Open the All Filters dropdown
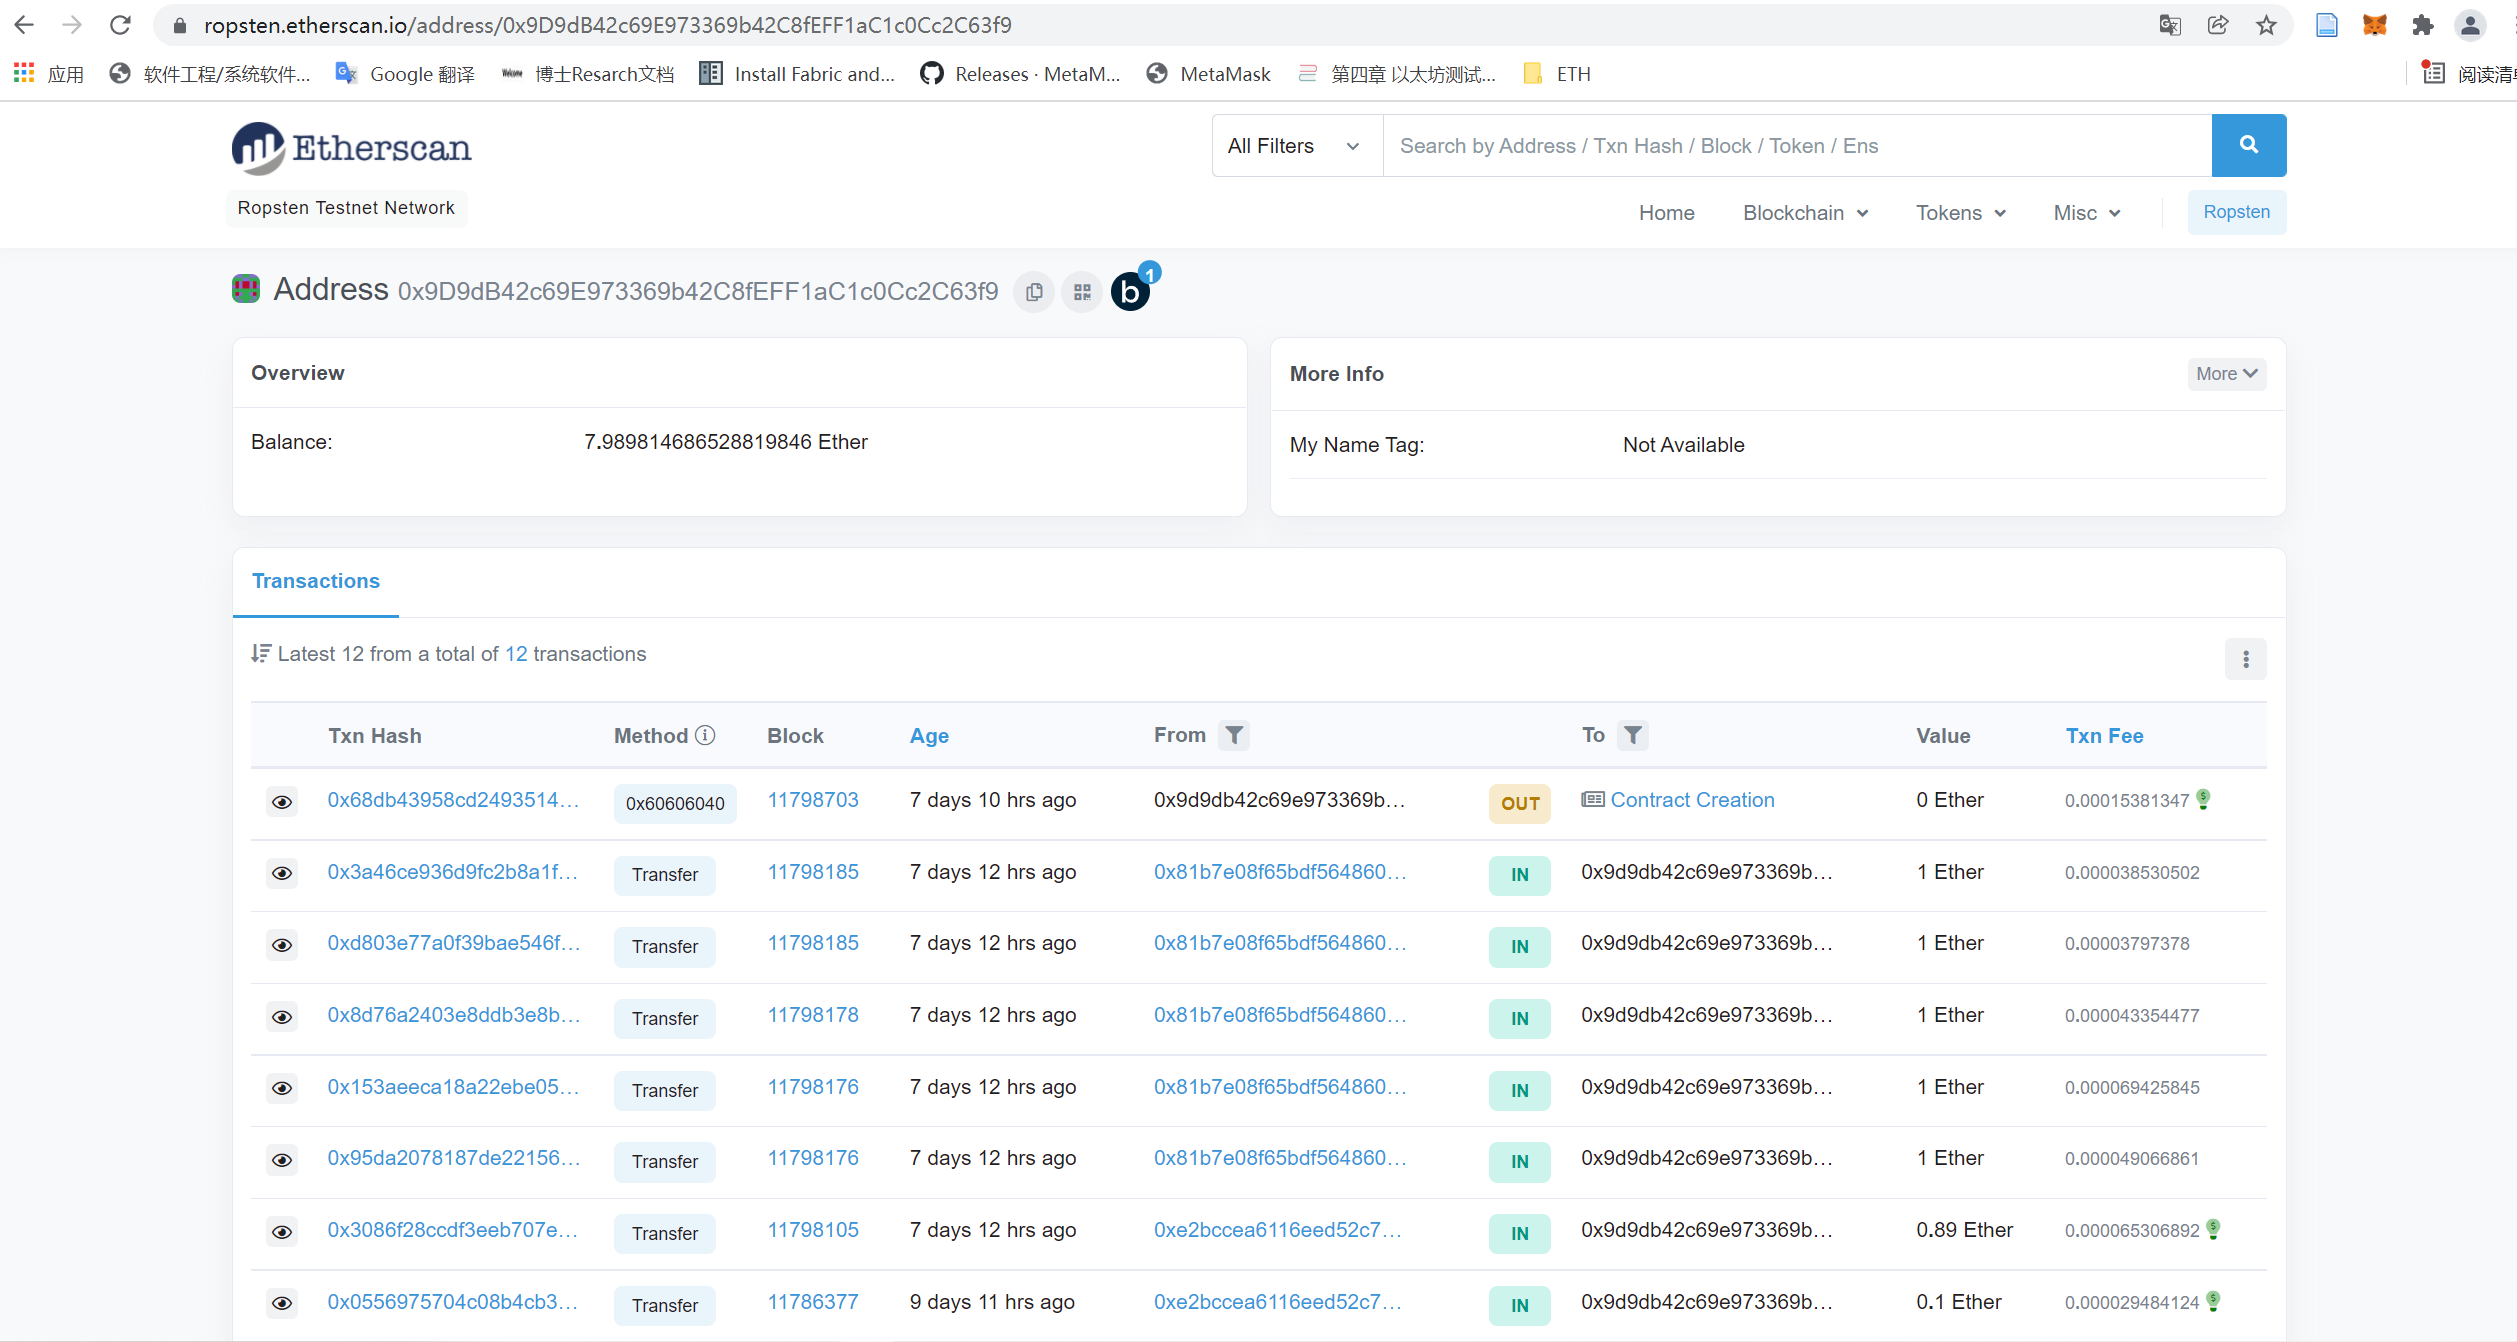Screen dimensions: 2517x1342 pyautogui.click(x=1297, y=145)
